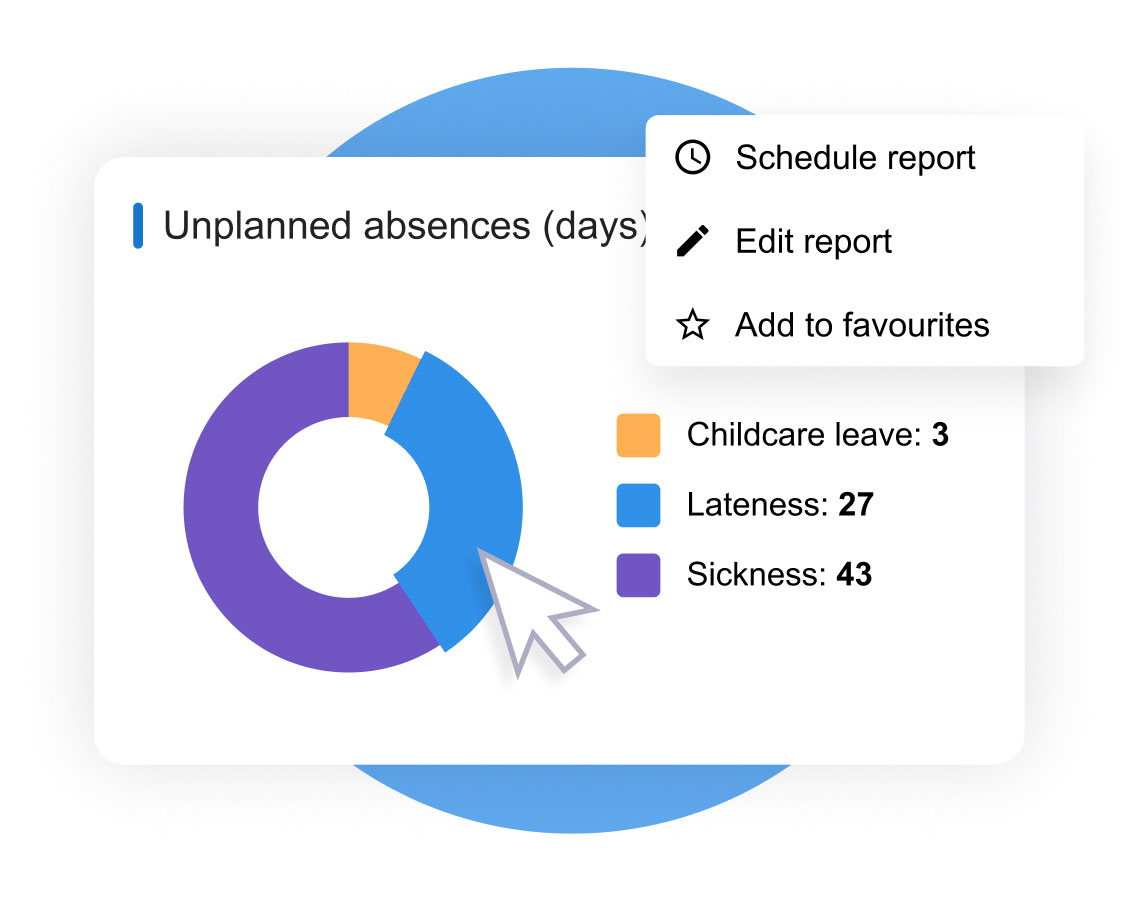1136x912 pixels.
Task: Select the pencil icon next to Edit report
Action: tap(692, 240)
